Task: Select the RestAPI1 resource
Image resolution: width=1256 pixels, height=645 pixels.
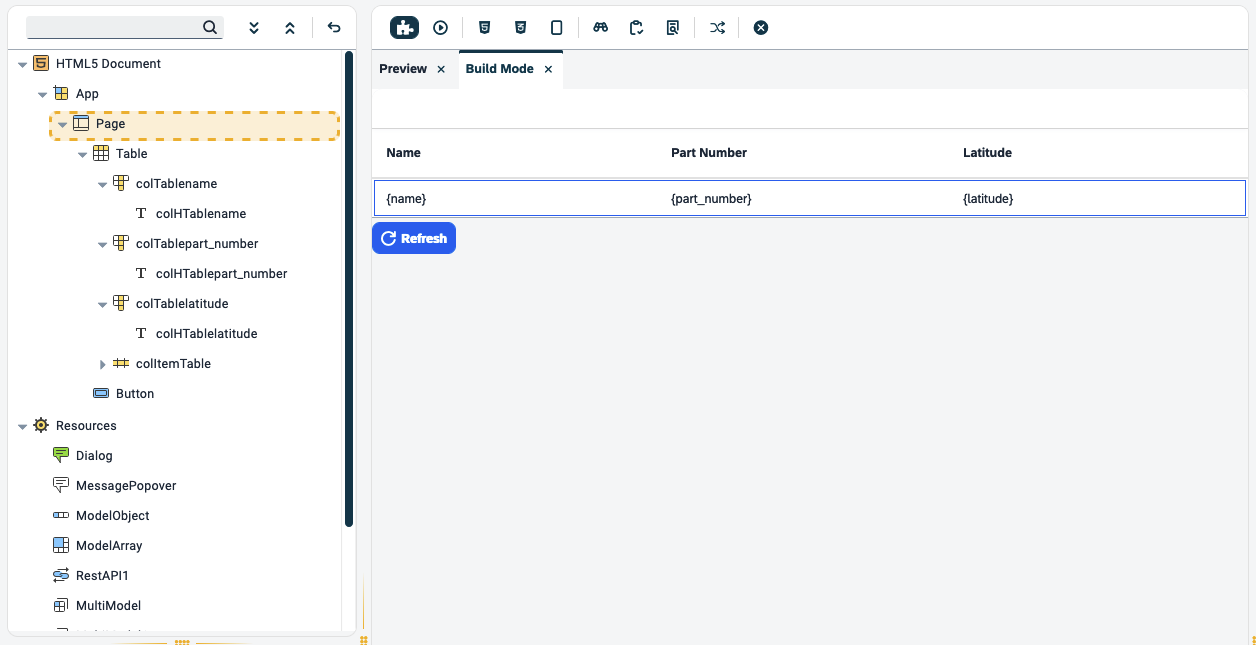Action: coord(104,575)
